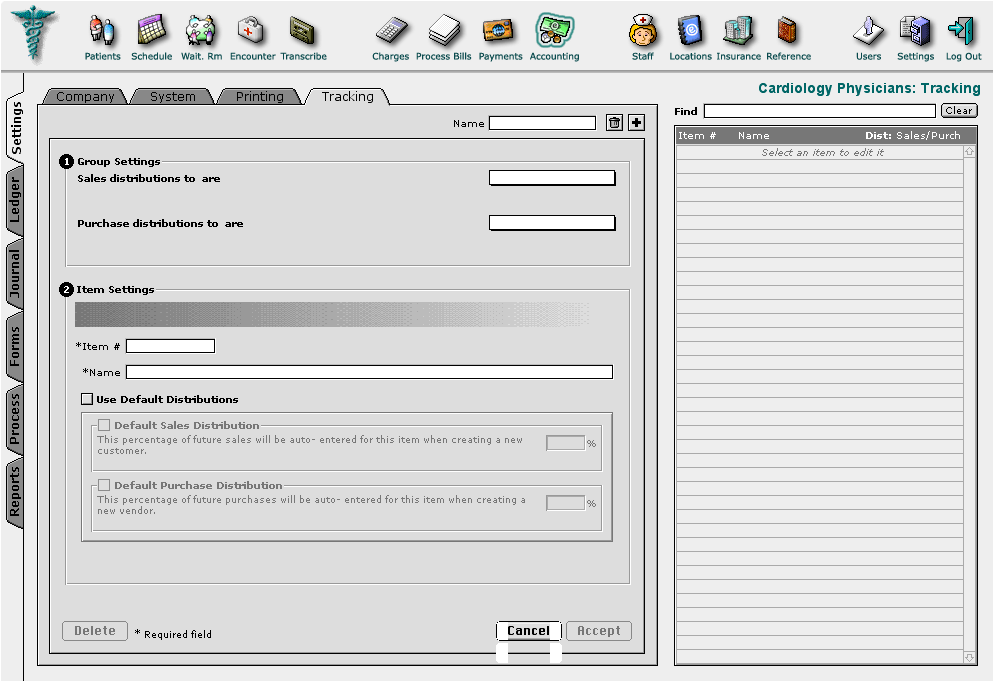This screenshot has width=993, height=681.
Task: Click the Find search field
Action: coord(819,111)
